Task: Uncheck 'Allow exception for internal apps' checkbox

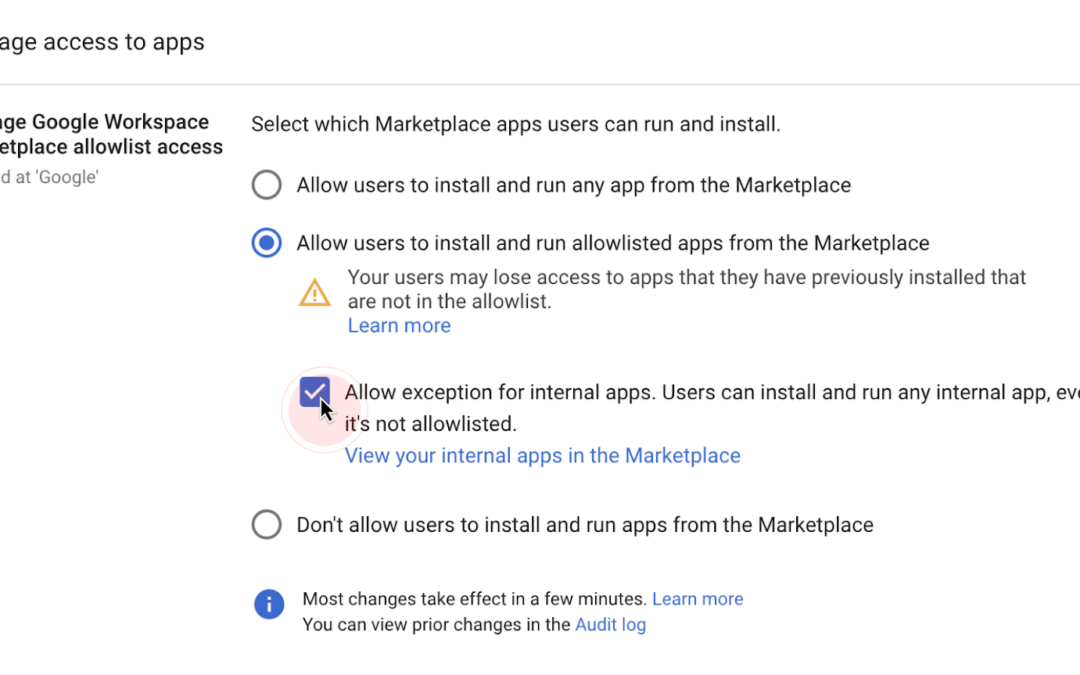Action: [x=315, y=392]
